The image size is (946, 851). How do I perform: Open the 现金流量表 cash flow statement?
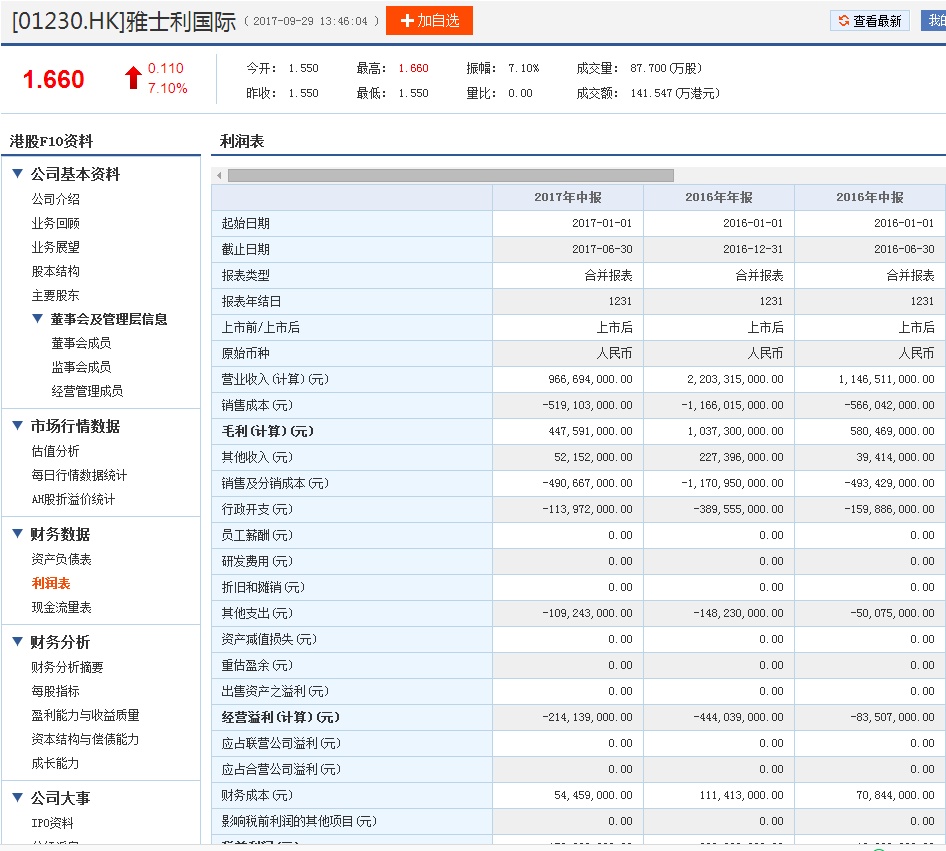(62, 607)
